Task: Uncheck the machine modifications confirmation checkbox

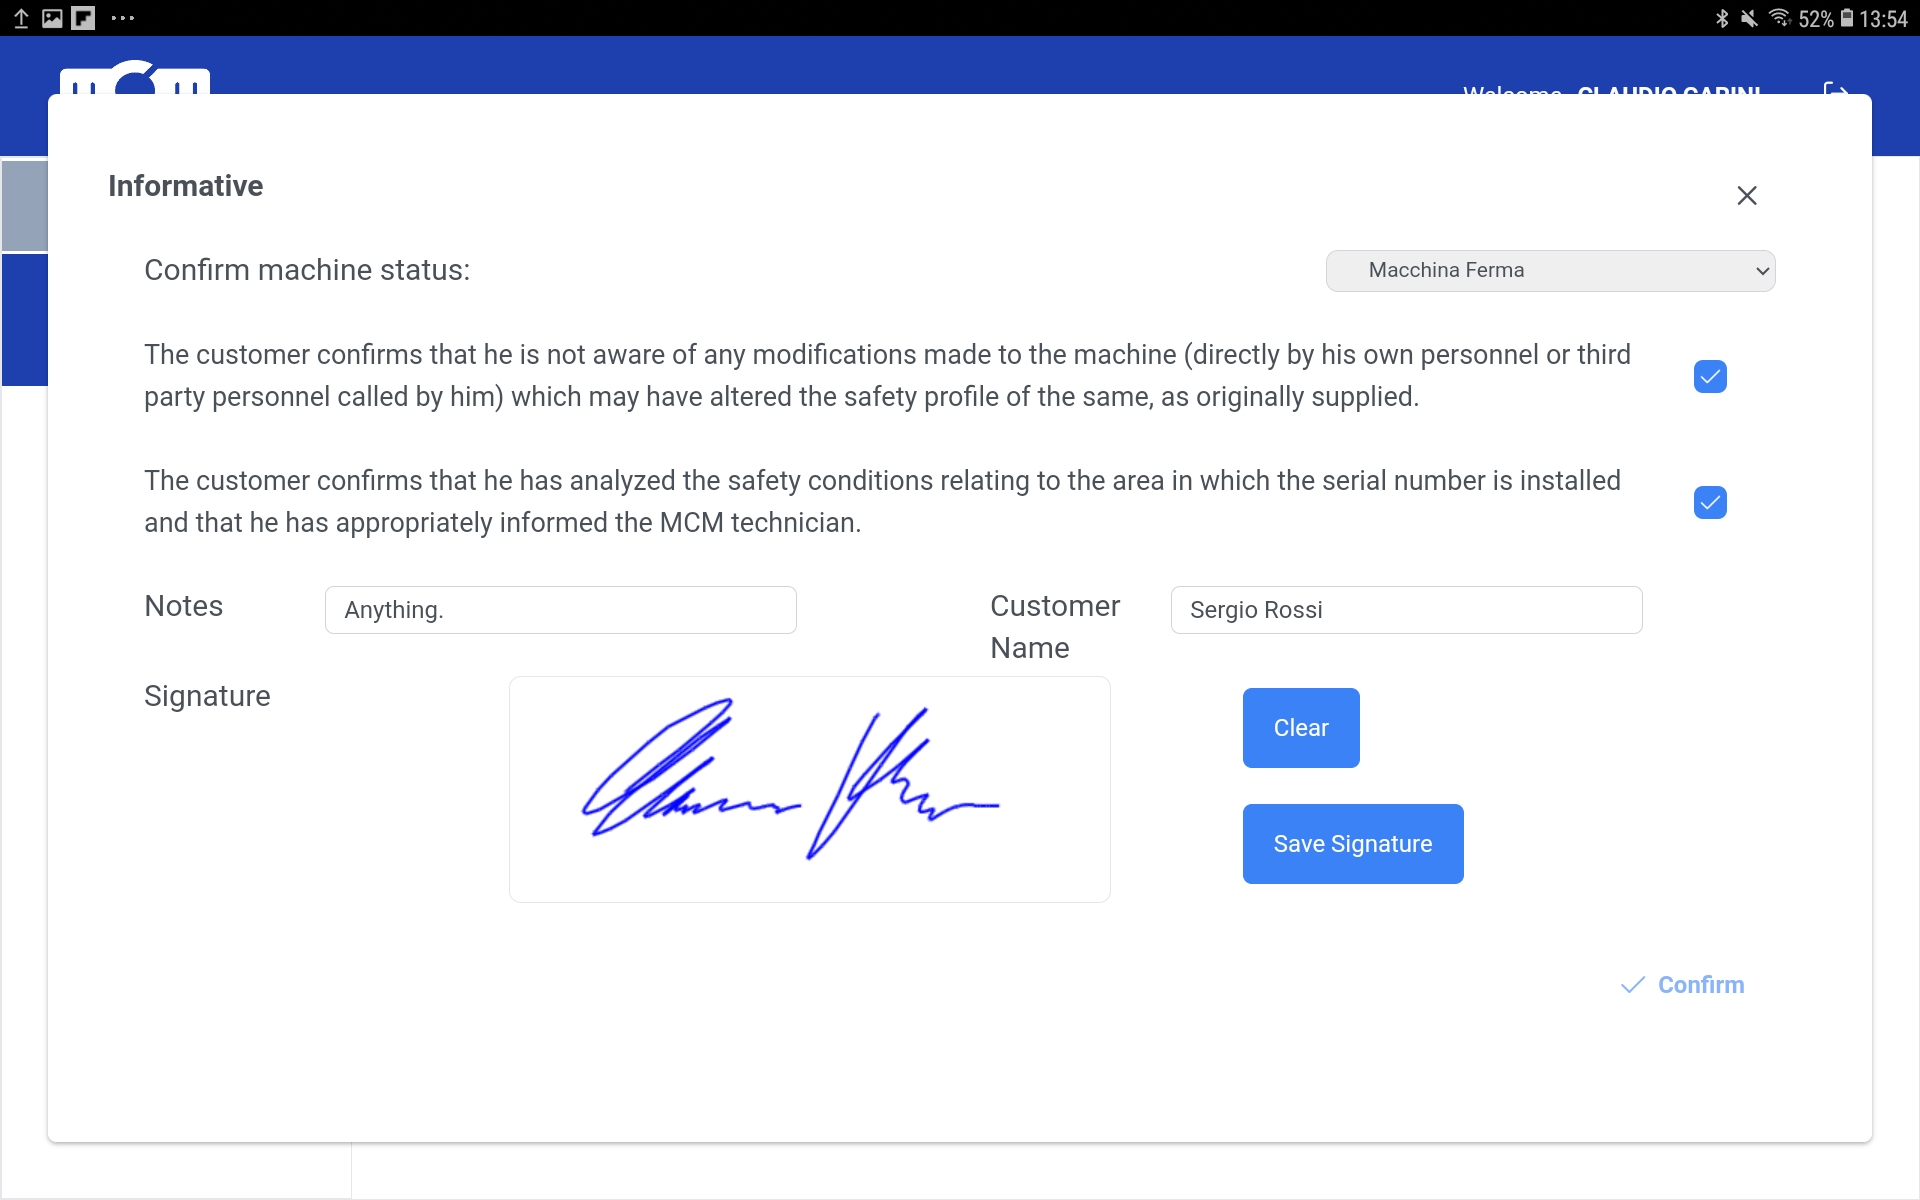Action: pos(1710,377)
